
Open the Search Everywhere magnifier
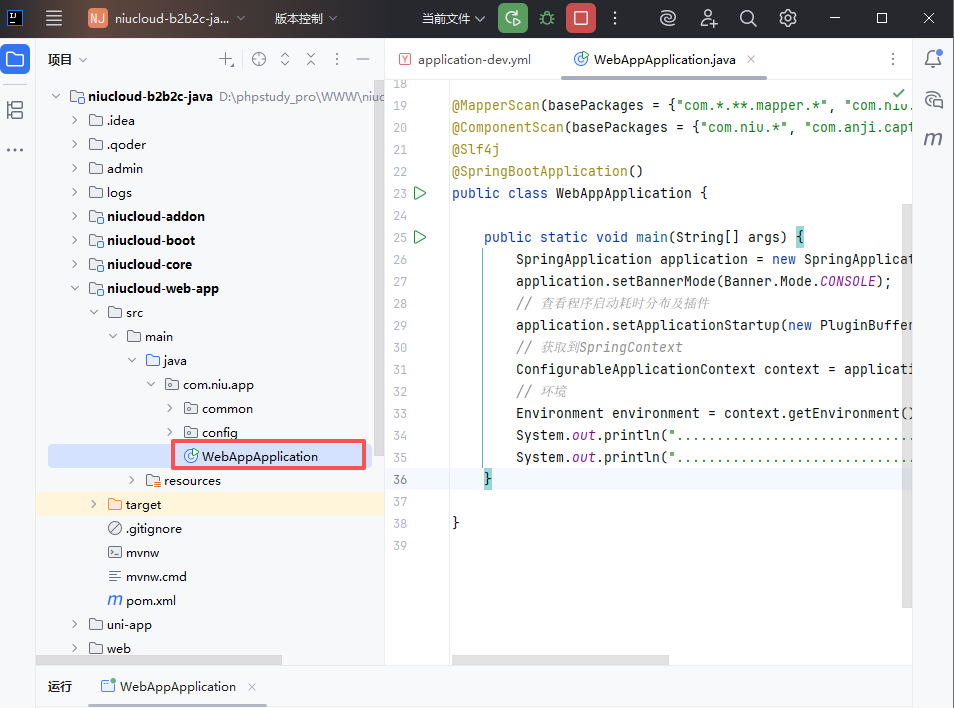pyautogui.click(x=748, y=18)
